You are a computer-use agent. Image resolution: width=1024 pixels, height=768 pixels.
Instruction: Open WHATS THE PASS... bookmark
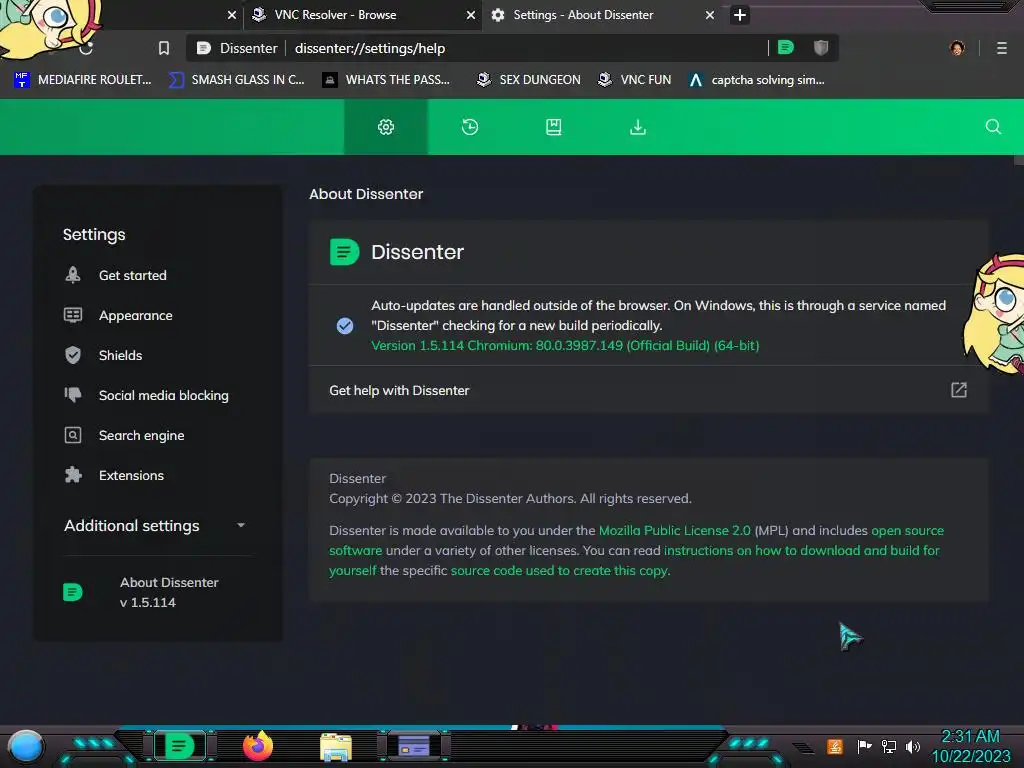(386, 80)
